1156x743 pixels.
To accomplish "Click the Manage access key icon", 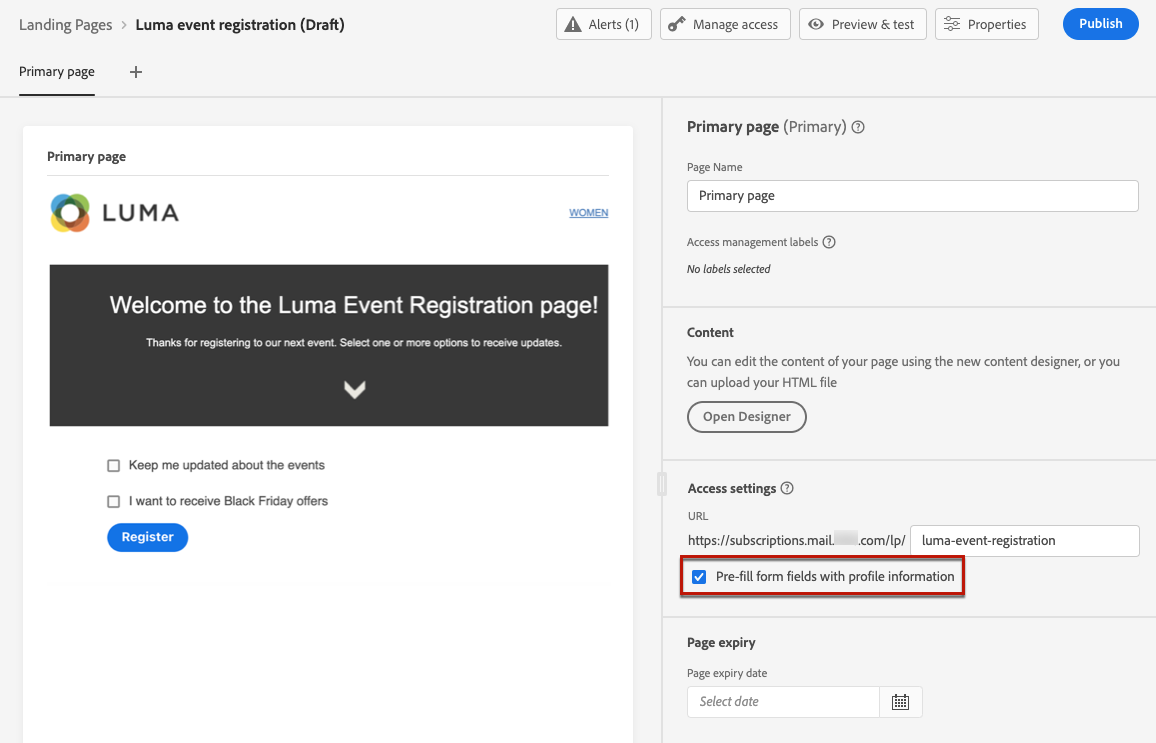I will tap(677, 24).
